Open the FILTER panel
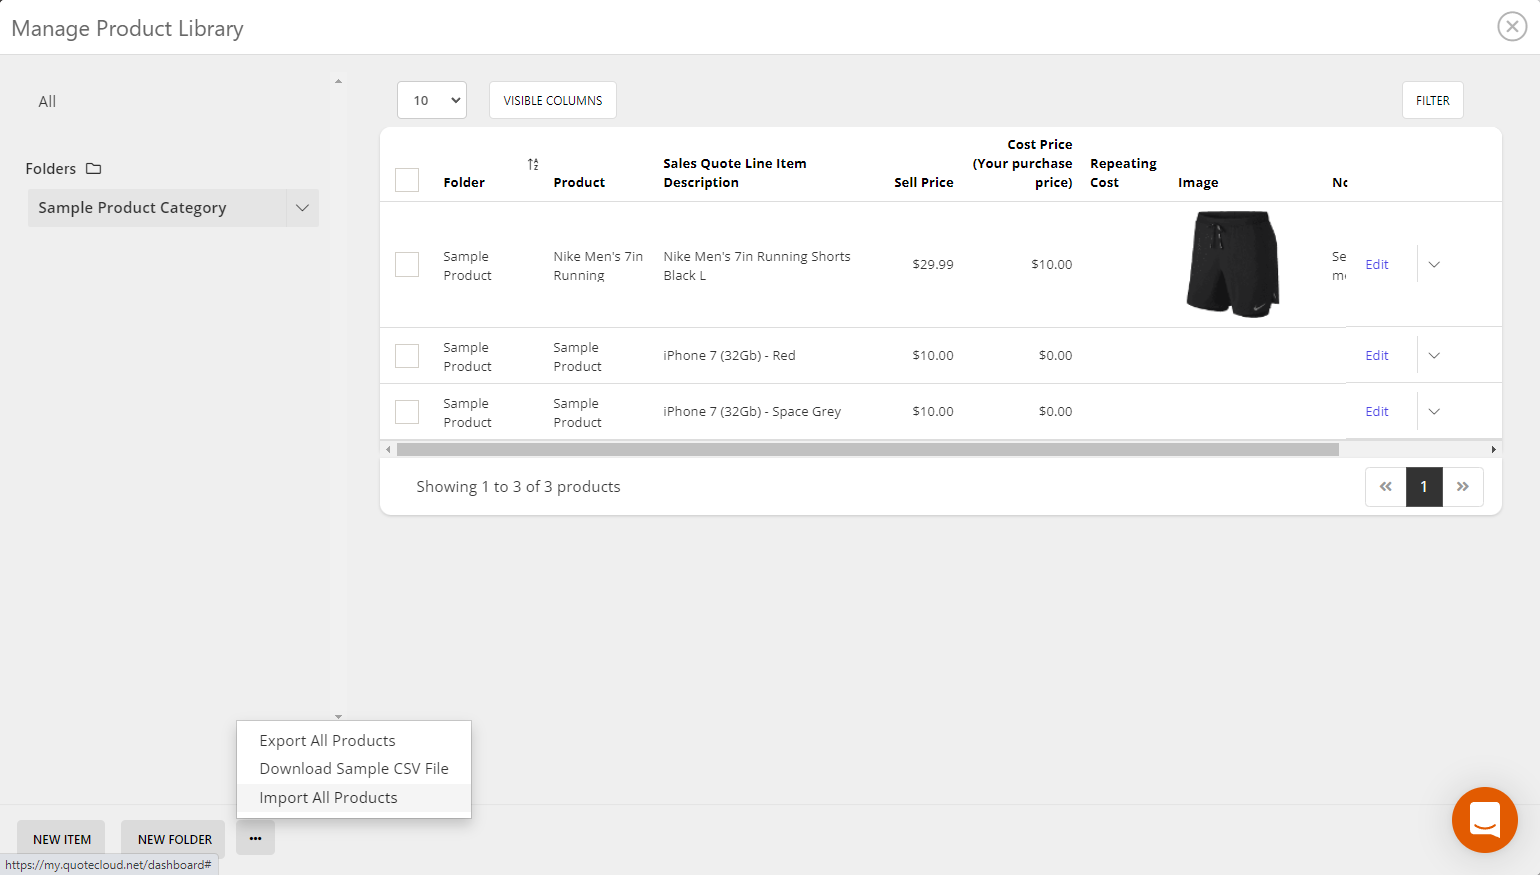This screenshot has height=875, width=1540. click(1432, 100)
